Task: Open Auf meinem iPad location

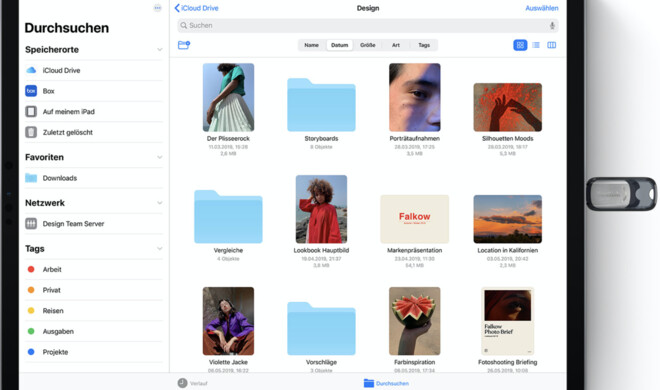Action: point(93,111)
